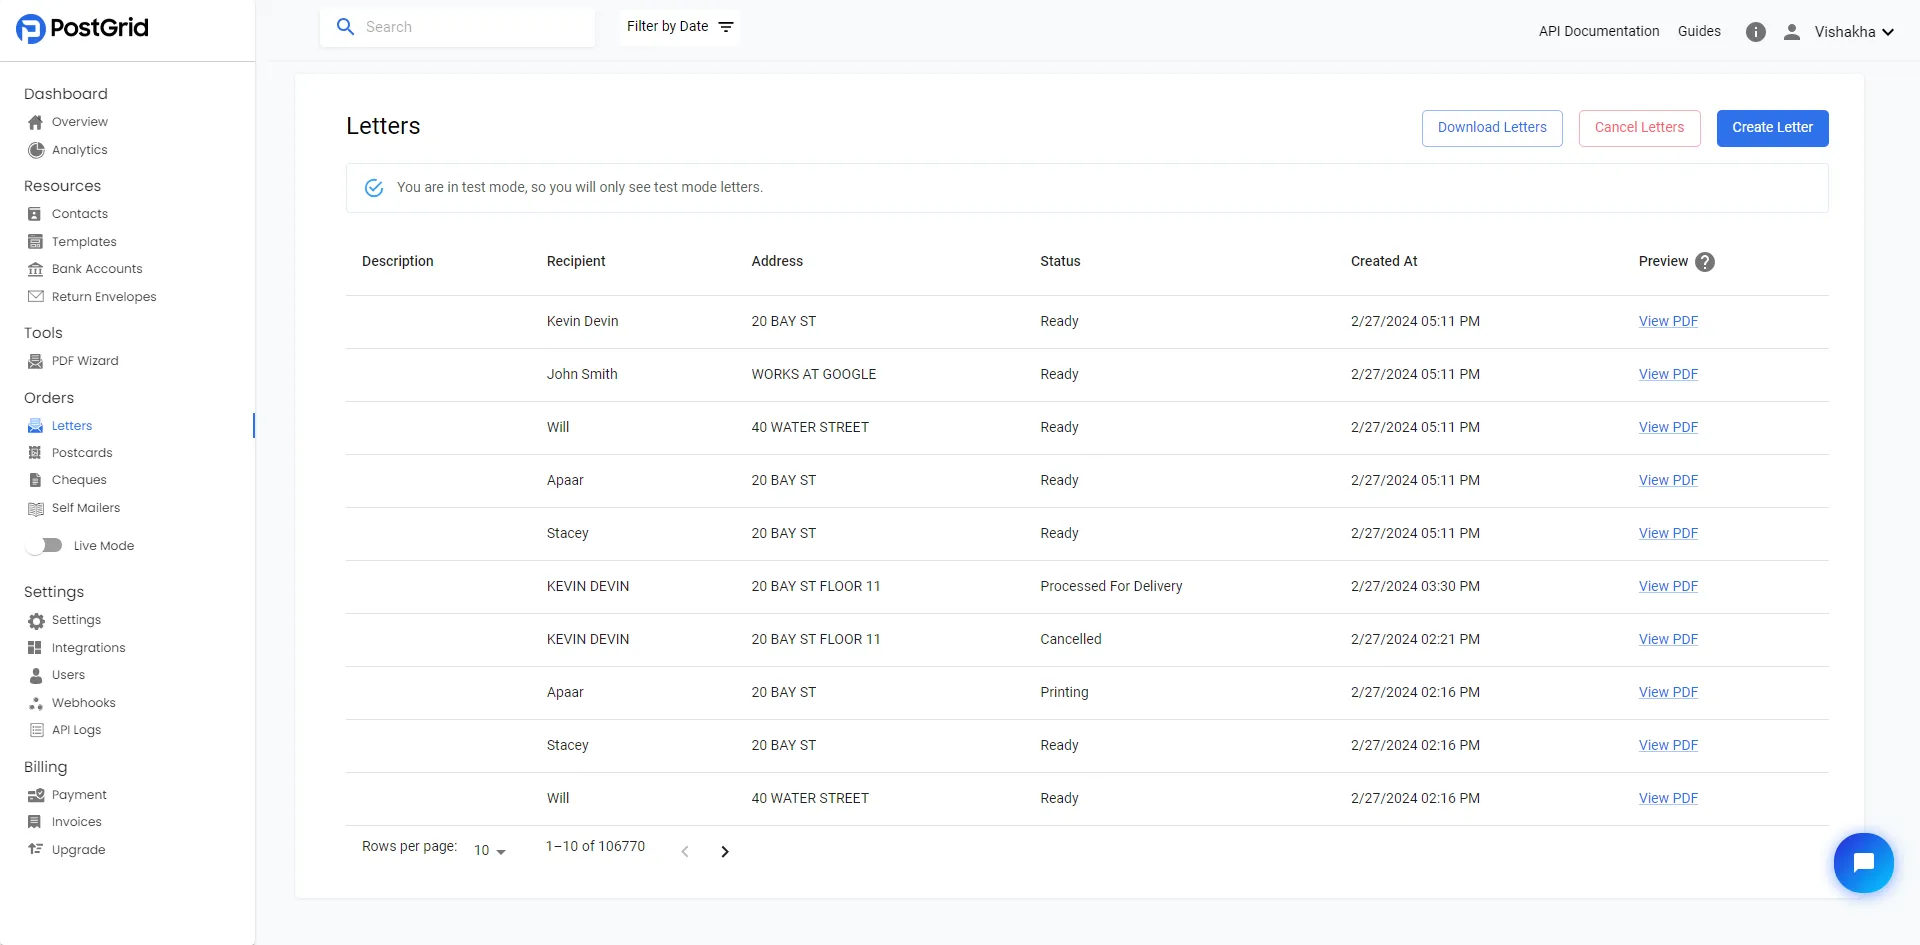Click the help icon next to Preview column

(x=1705, y=261)
